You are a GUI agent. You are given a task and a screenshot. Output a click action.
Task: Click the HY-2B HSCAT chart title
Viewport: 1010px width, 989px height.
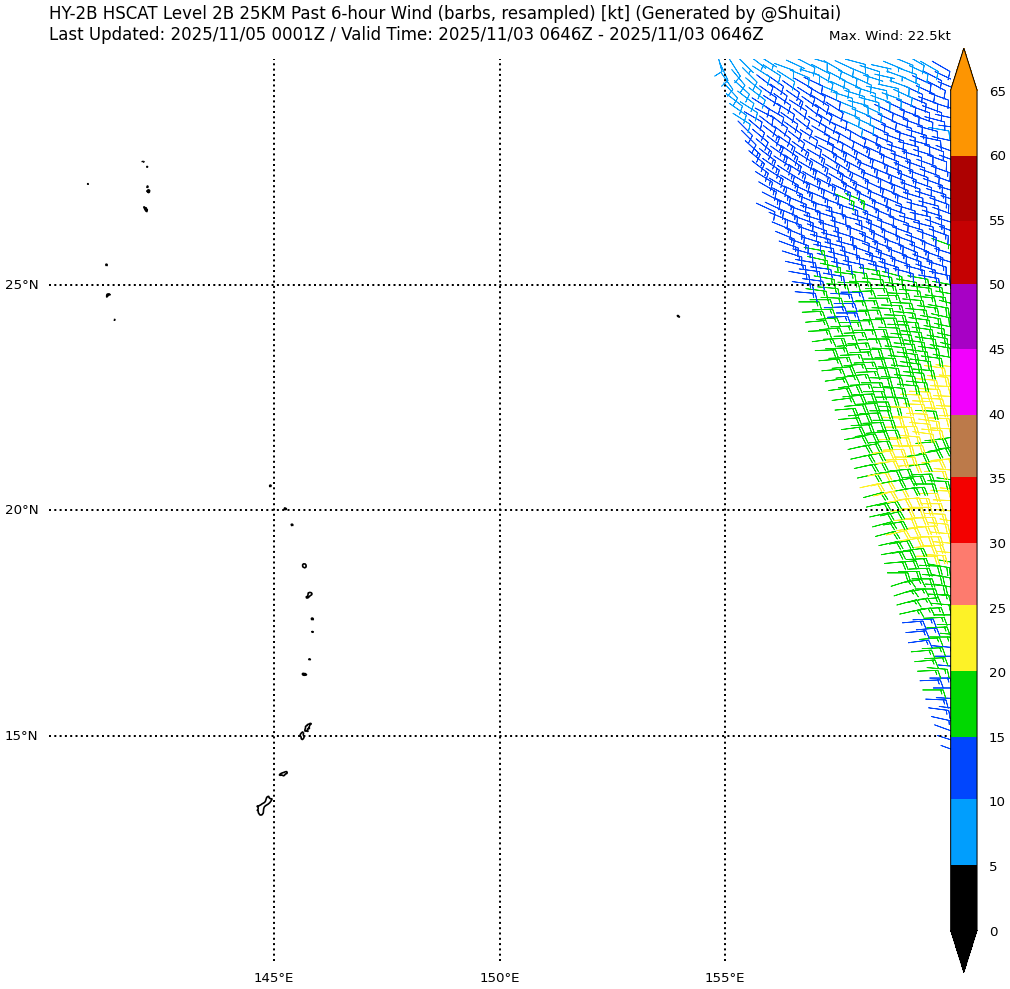445,14
